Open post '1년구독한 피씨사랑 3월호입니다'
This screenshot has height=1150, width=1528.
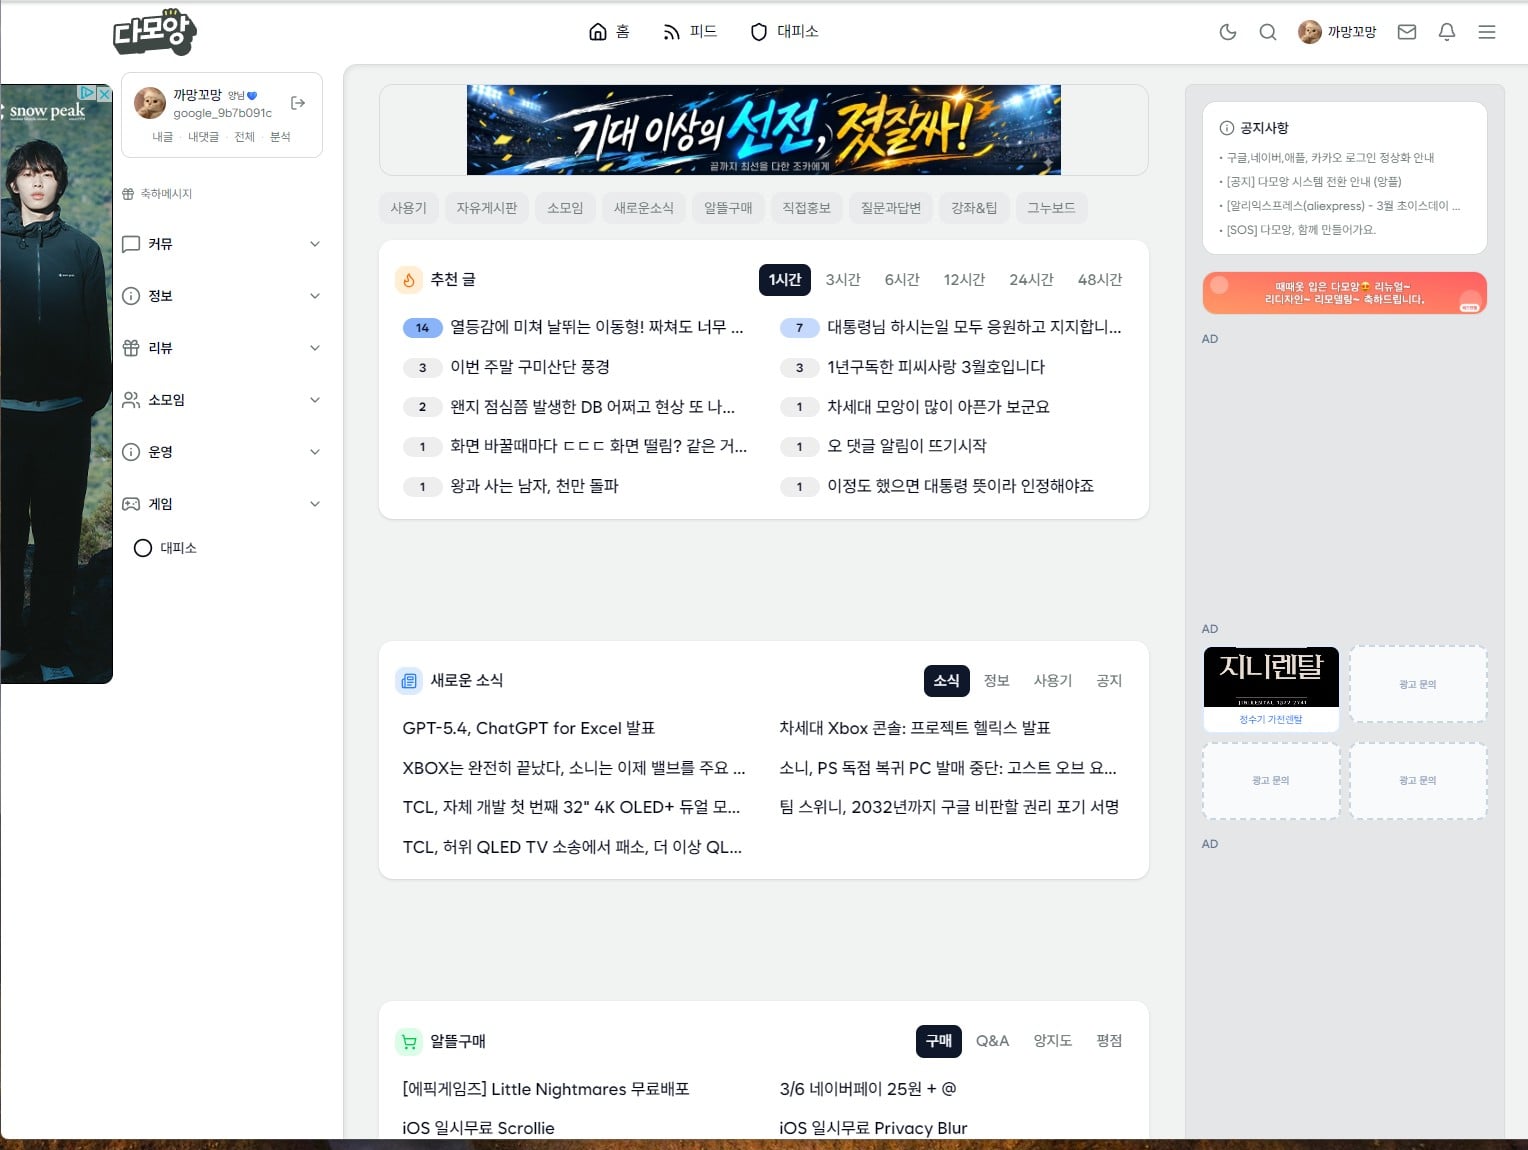tap(935, 367)
